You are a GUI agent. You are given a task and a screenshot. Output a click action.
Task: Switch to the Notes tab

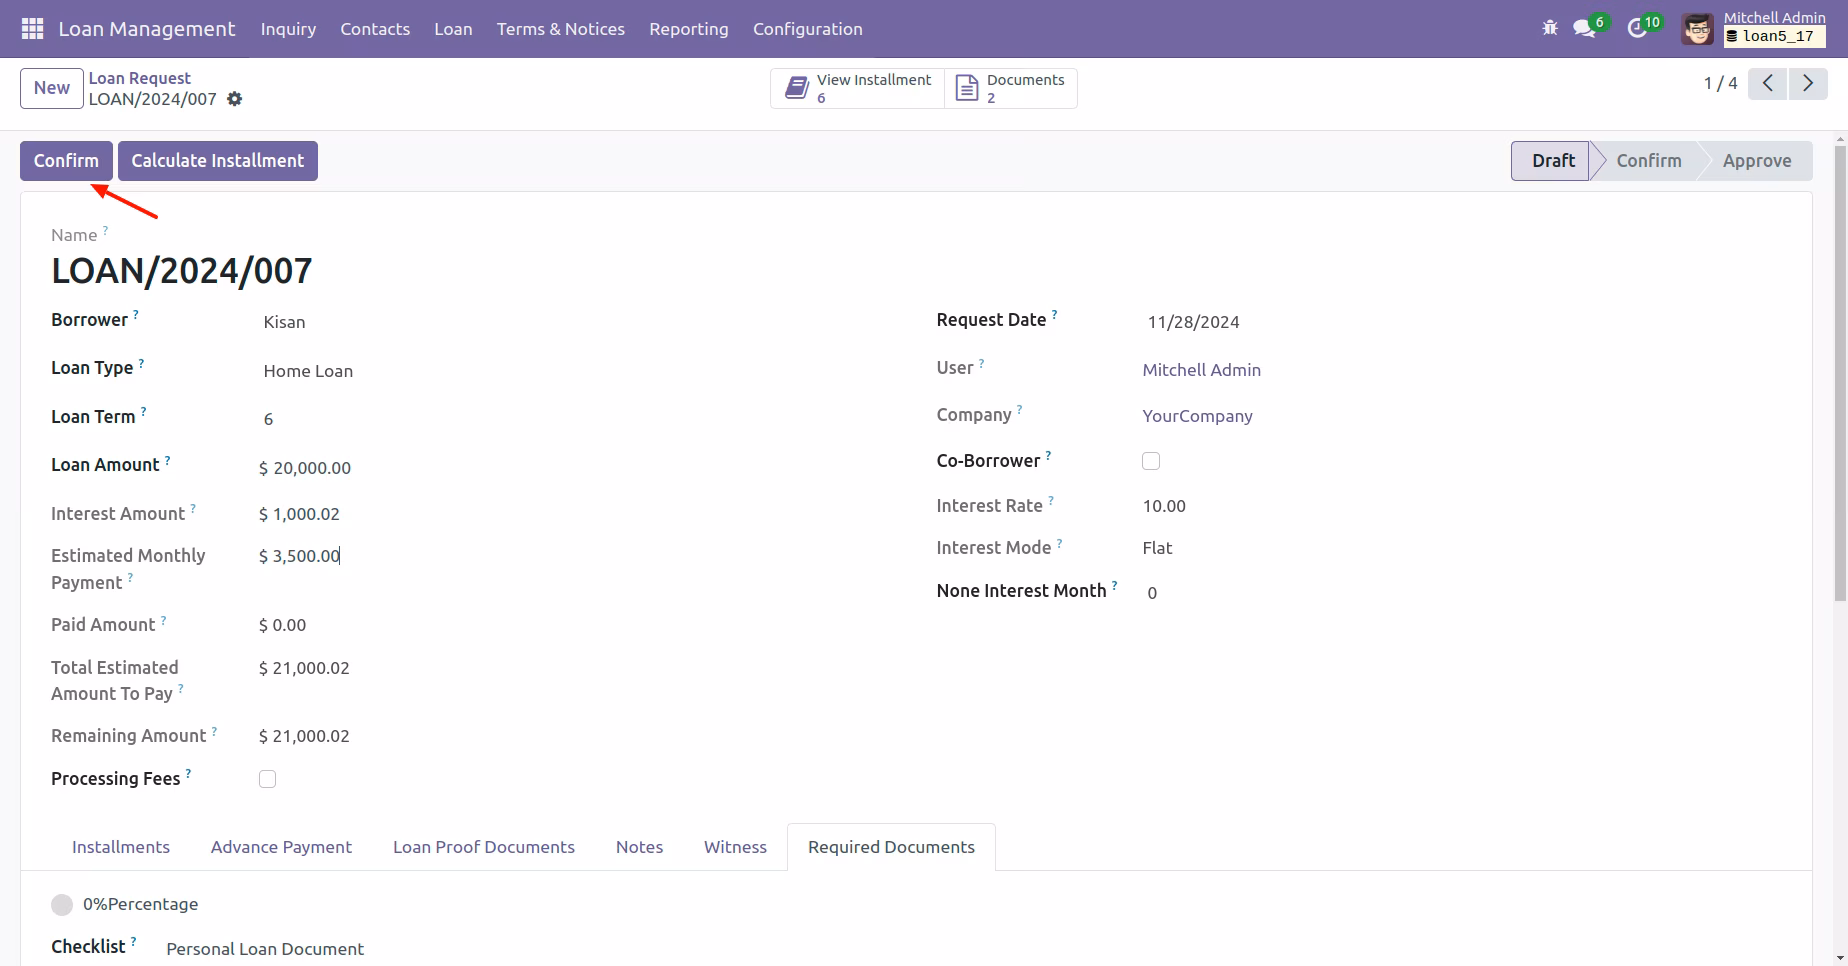click(x=639, y=847)
